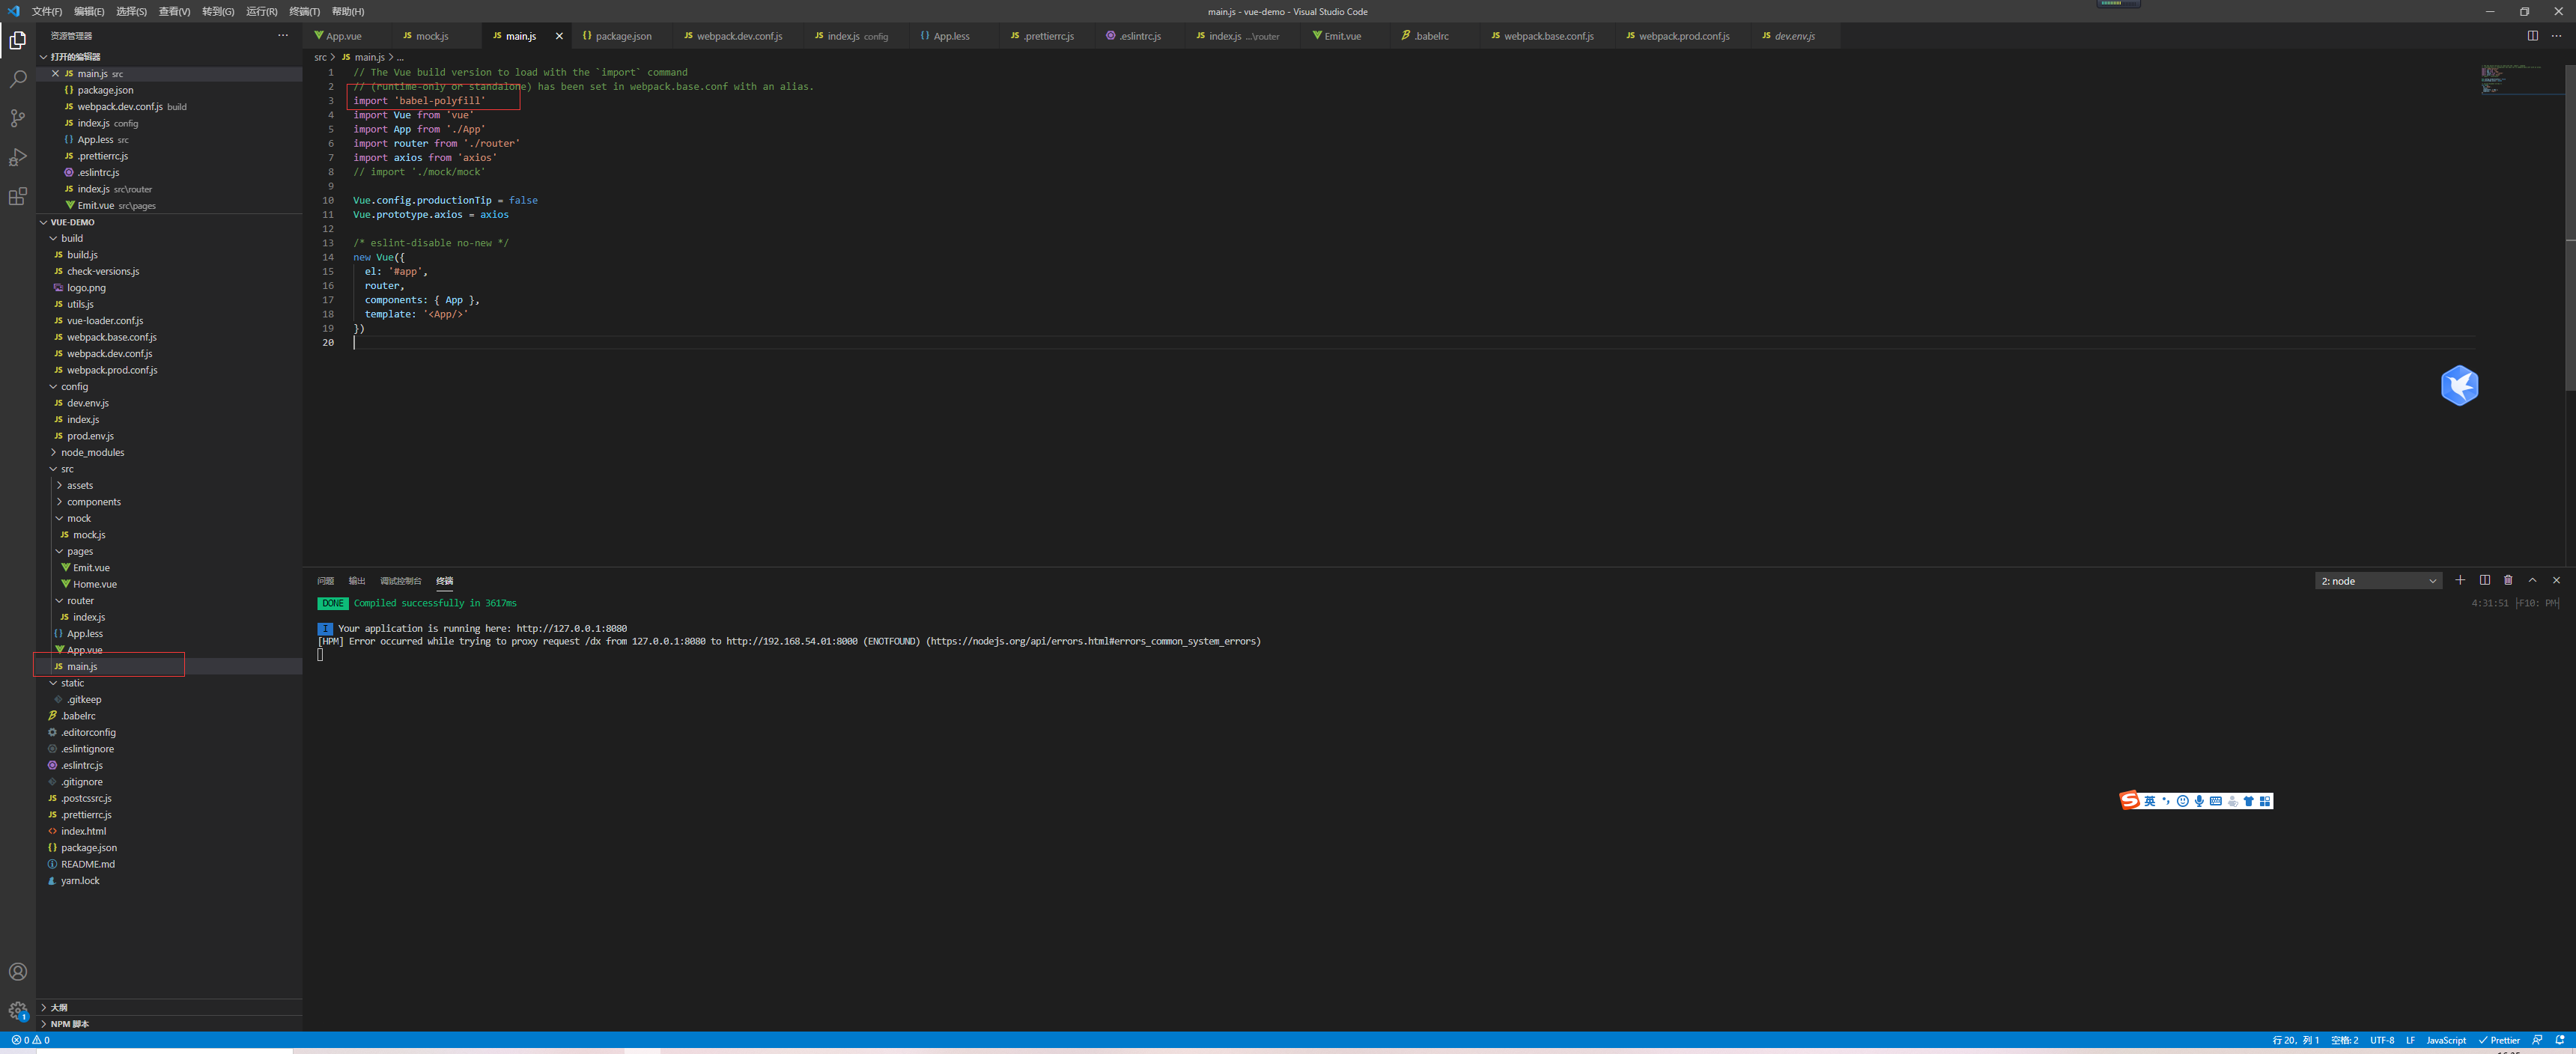This screenshot has height=1054, width=2576.
Task: Maximize the terminal panel with the up chevron
Action: point(2532,580)
